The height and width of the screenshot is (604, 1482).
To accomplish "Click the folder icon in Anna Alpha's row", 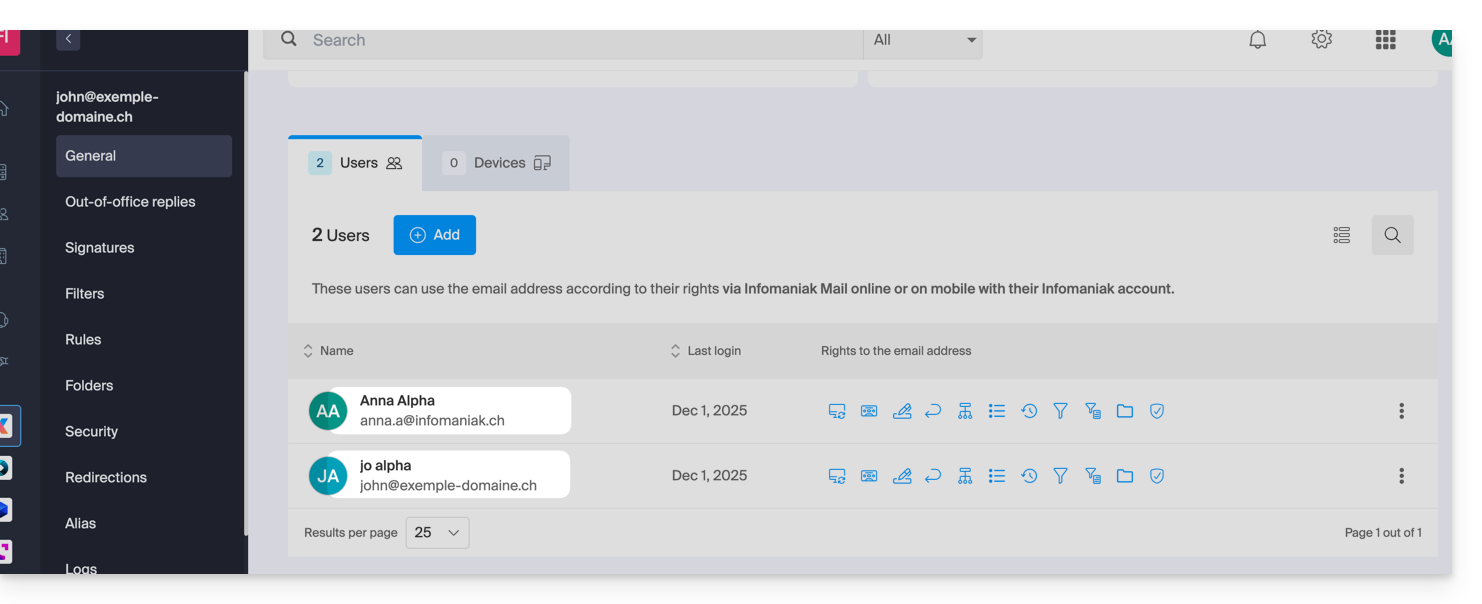I will coord(1125,411).
